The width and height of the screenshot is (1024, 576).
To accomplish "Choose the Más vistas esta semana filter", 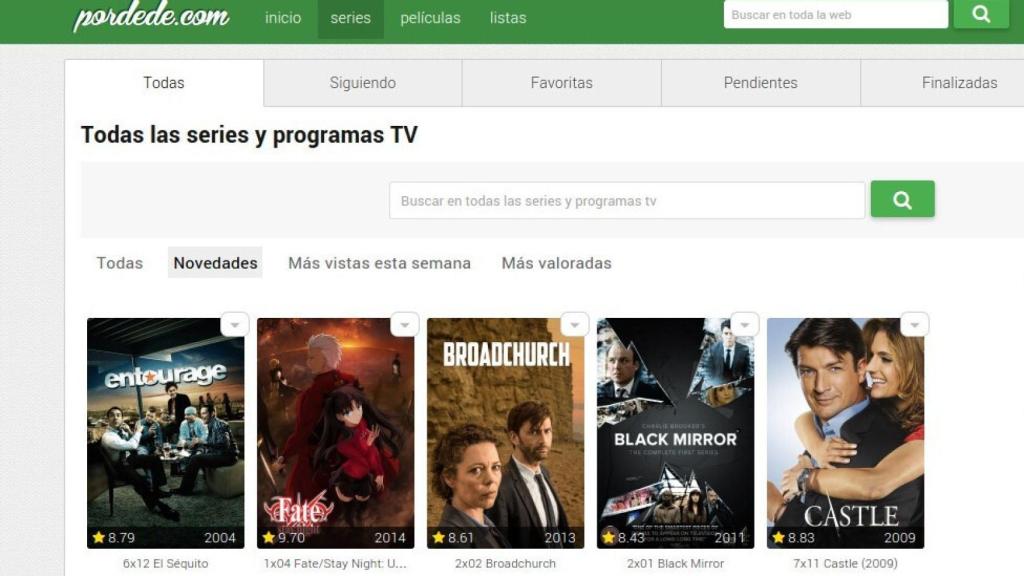I will [x=379, y=263].
